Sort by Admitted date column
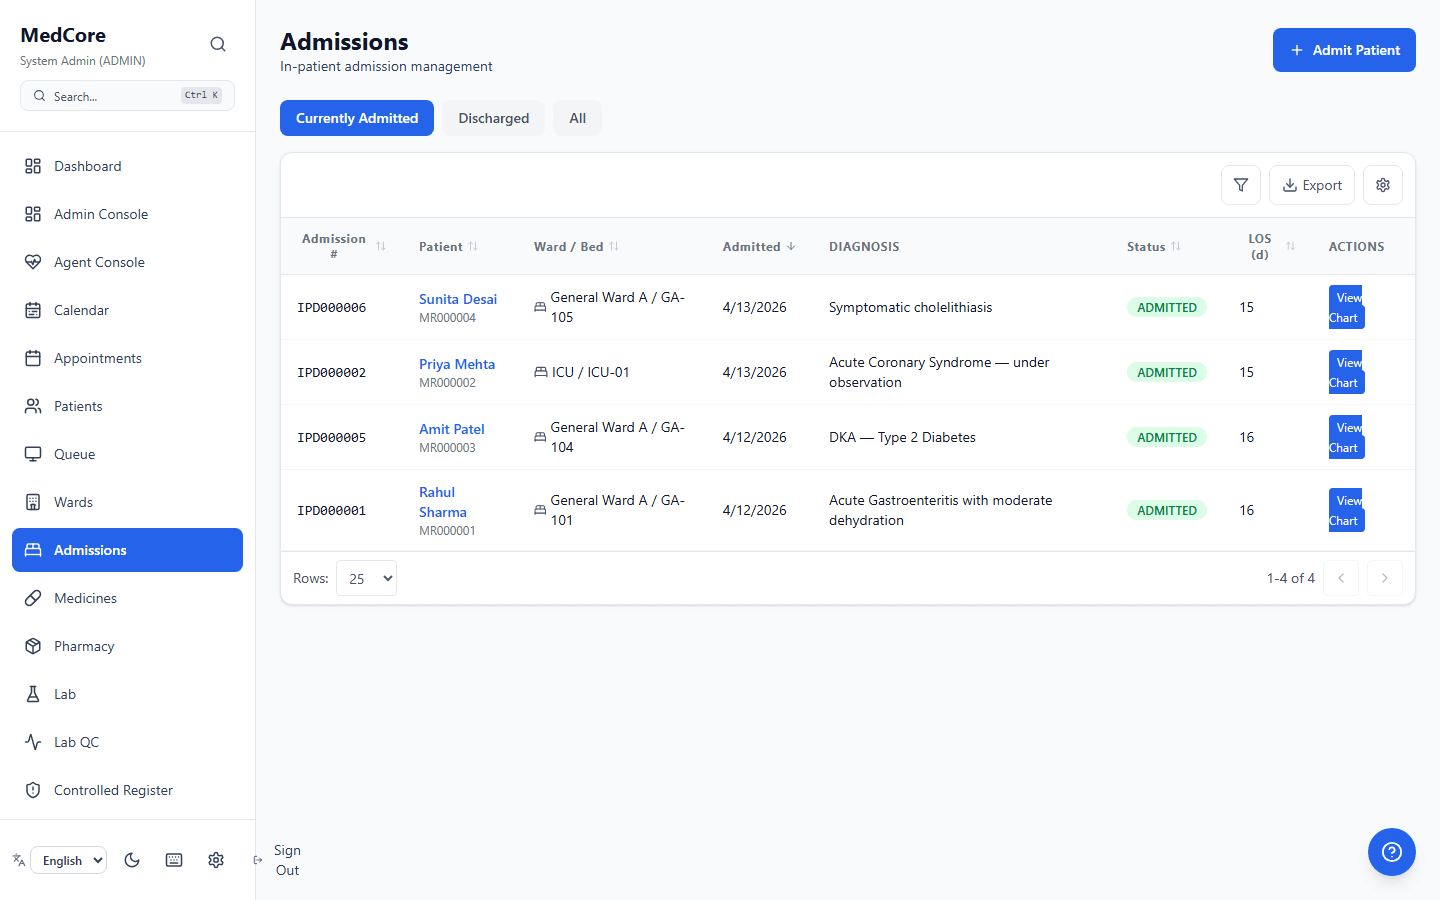Image resolution: width=1440 pixels, height=900 pixels. (759, 246)
